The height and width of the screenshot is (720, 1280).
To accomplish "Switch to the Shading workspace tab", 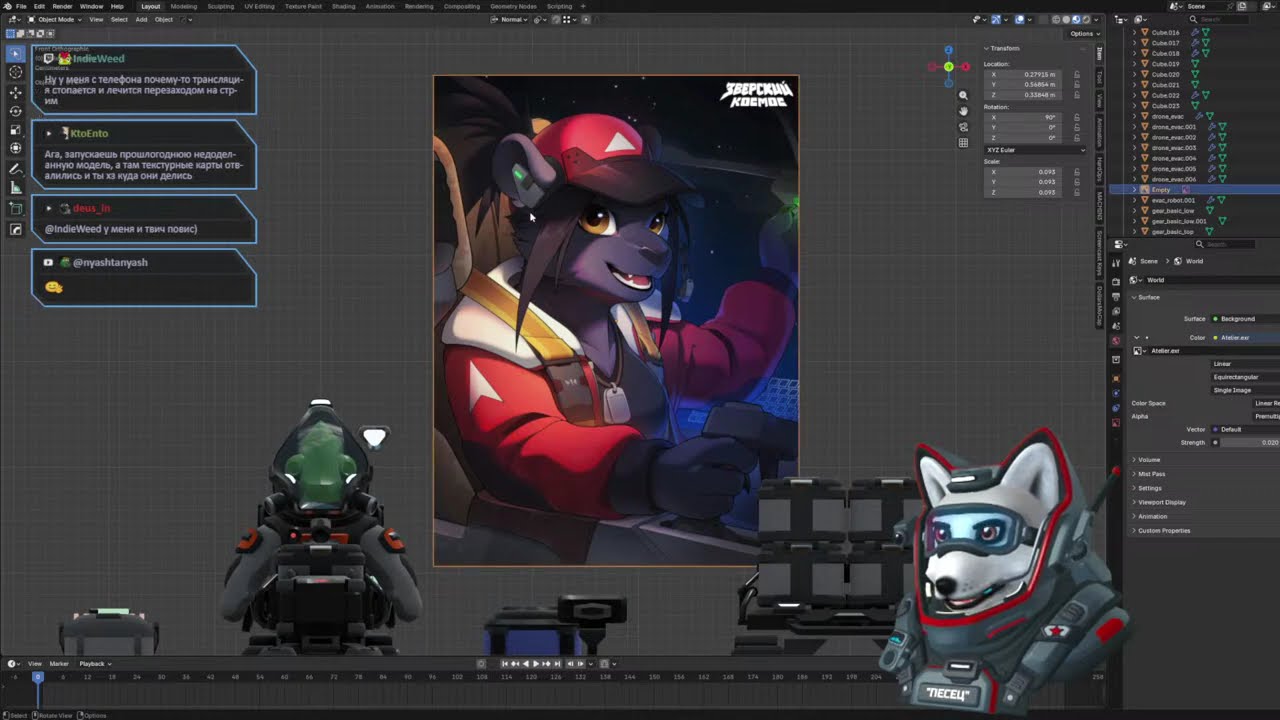I will pyautogui.click(x=343, y=6).
